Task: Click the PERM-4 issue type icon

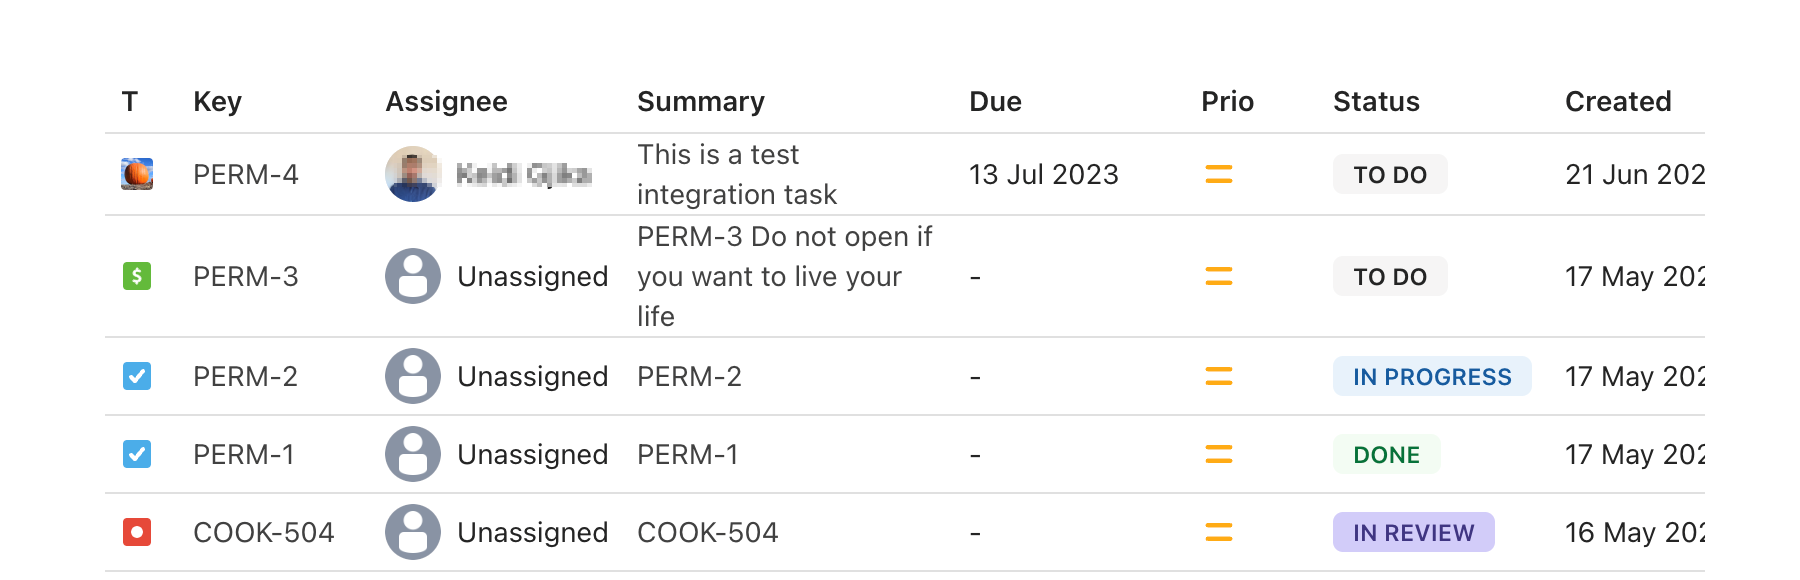Action: (x=137, y=174)
